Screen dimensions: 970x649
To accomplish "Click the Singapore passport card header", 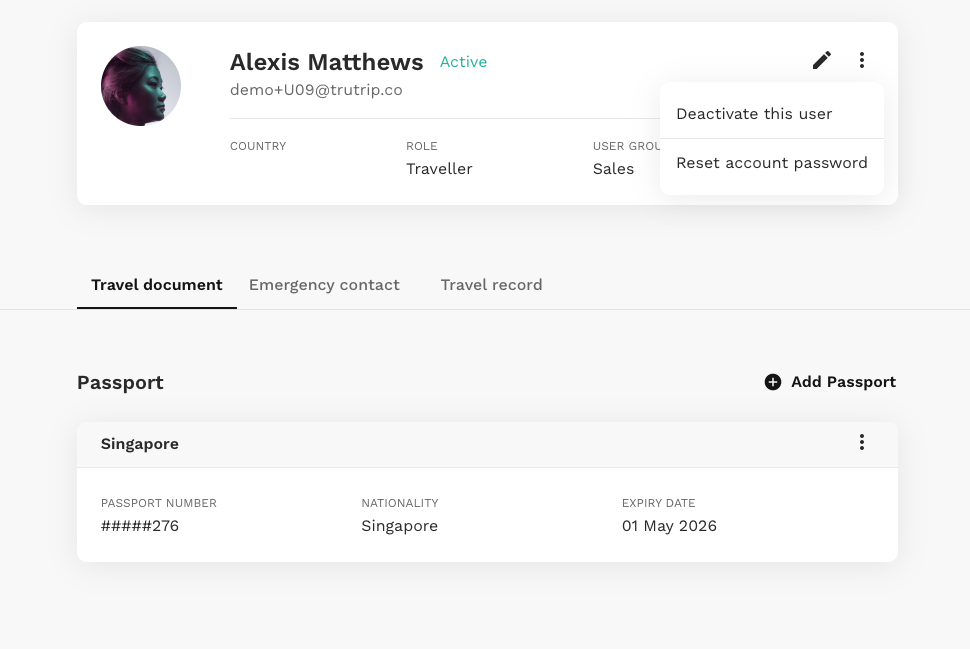I will (487, 444).
